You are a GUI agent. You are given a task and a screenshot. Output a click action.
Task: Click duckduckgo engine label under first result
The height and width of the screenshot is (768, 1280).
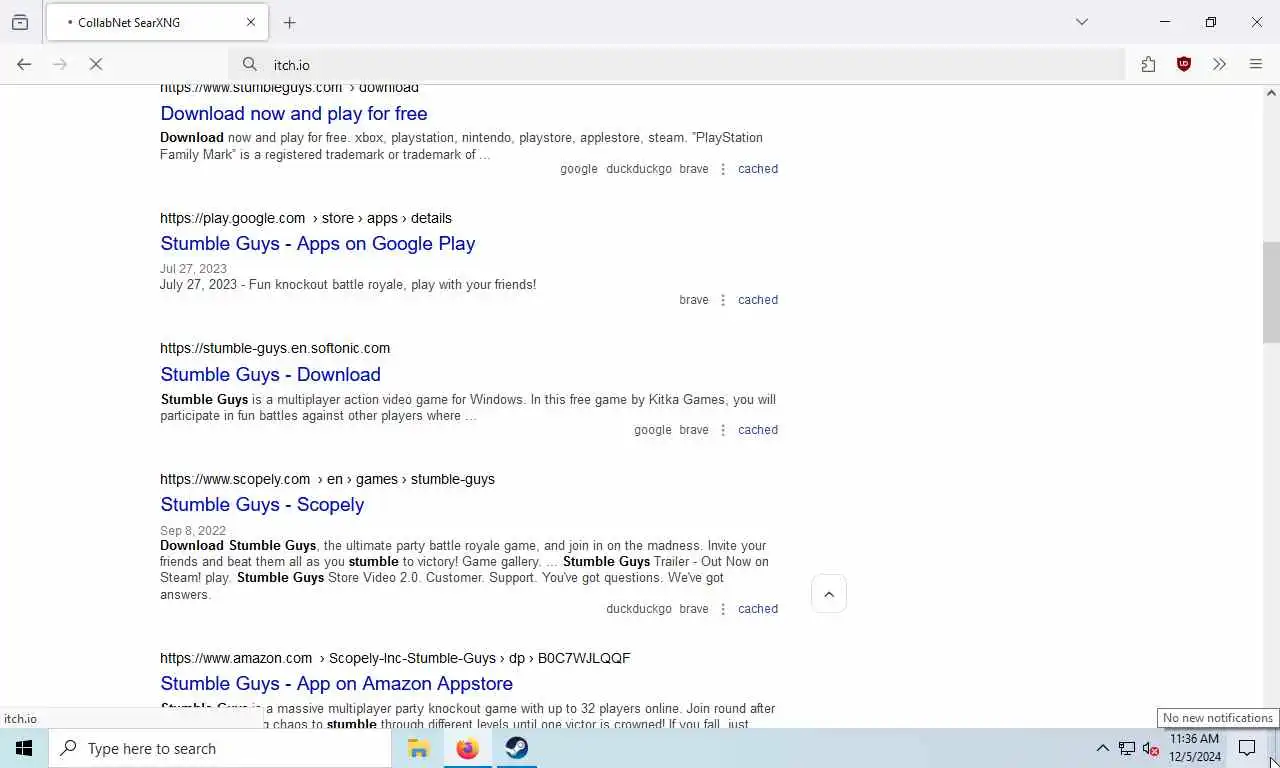[x=639, y=169]
